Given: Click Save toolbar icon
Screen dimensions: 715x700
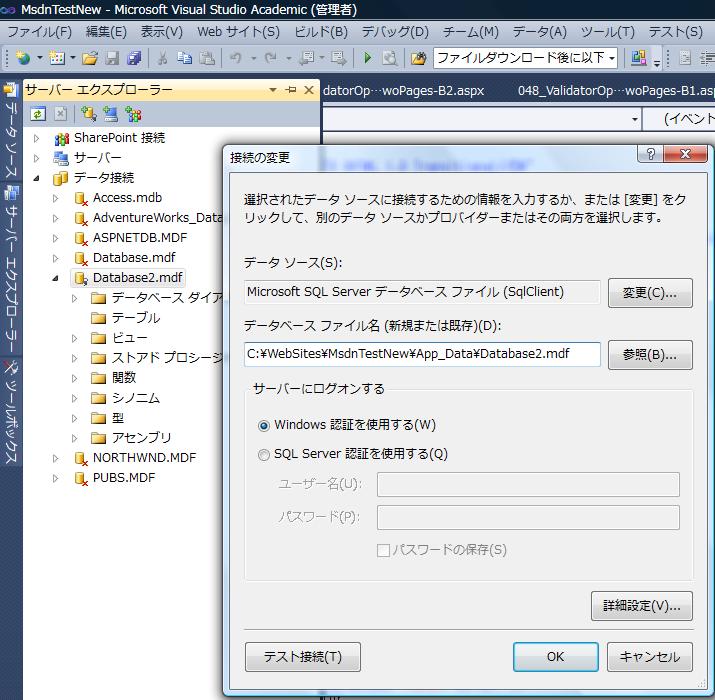Looking at the screenshot, I should pyautogui.click(x=112, y=58).
